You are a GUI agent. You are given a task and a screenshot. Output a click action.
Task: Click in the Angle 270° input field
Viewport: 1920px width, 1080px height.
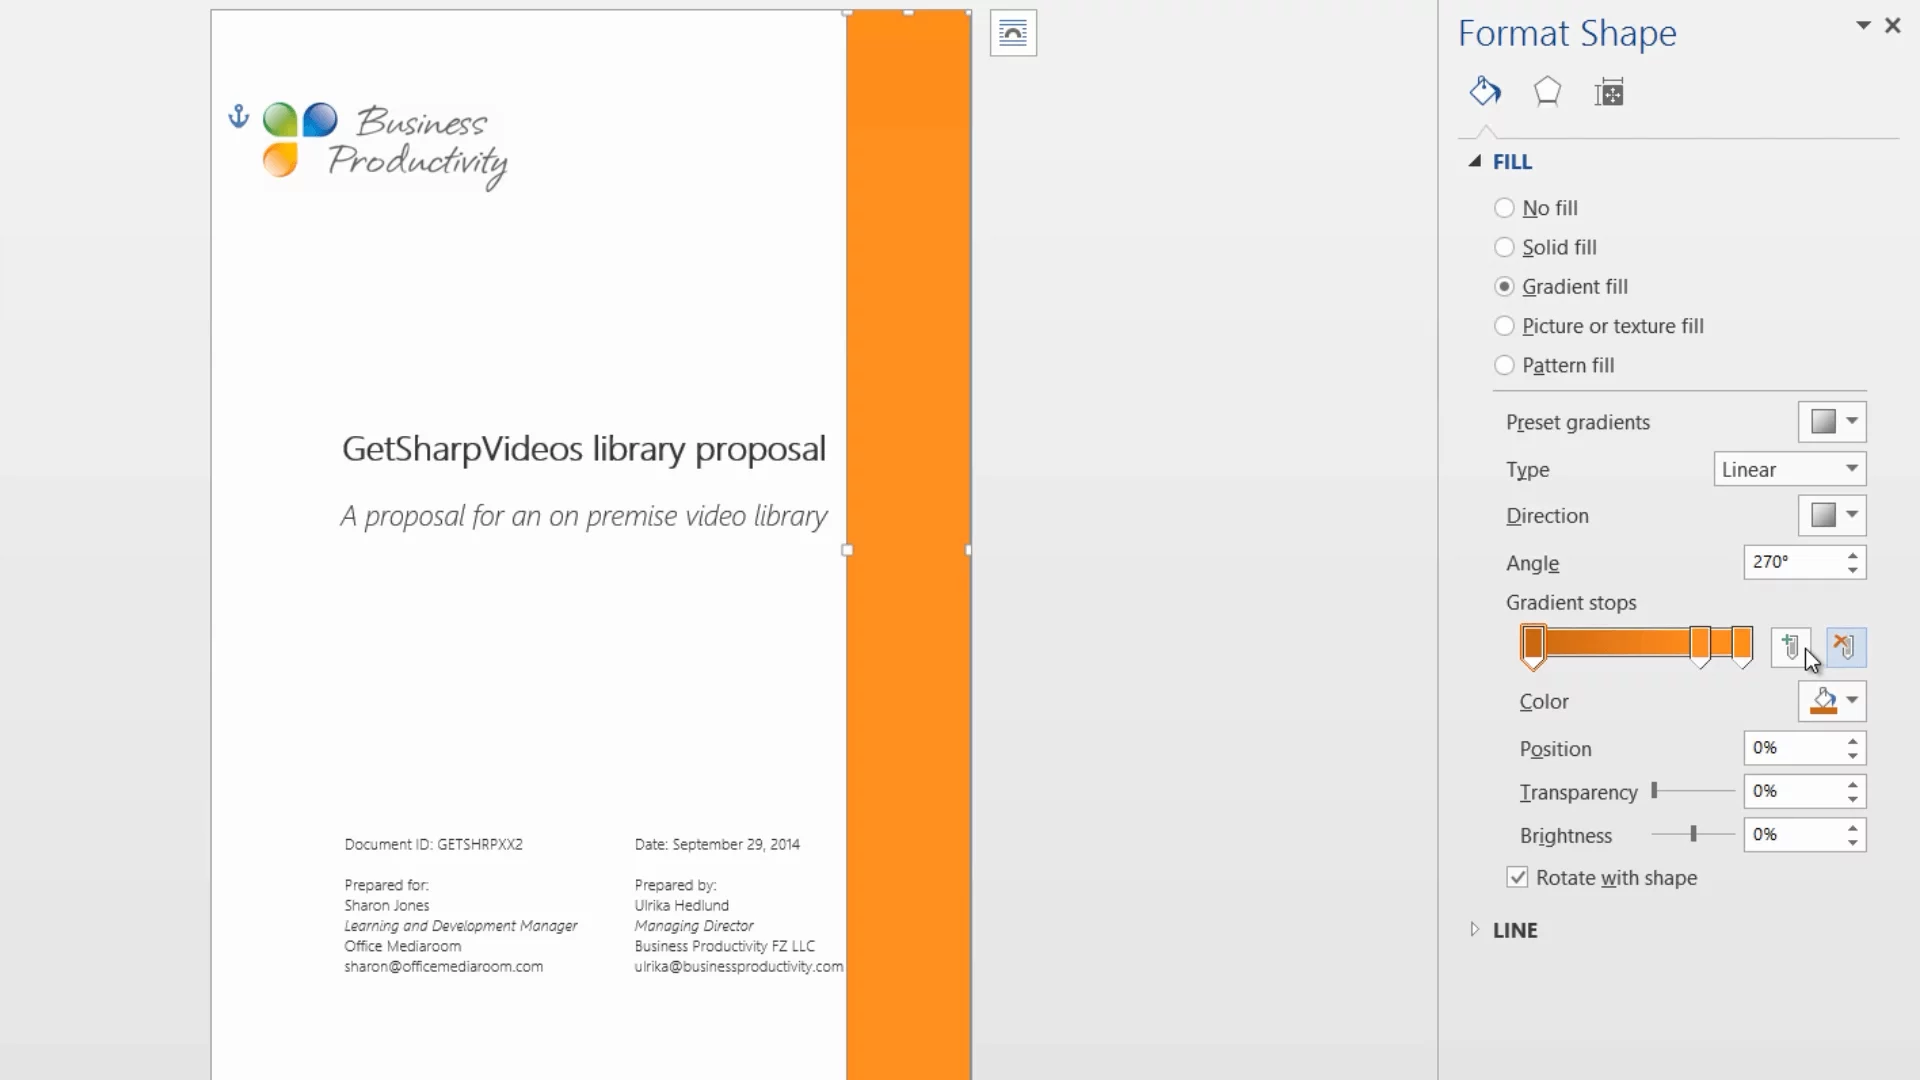click(x=1792, y=562)
